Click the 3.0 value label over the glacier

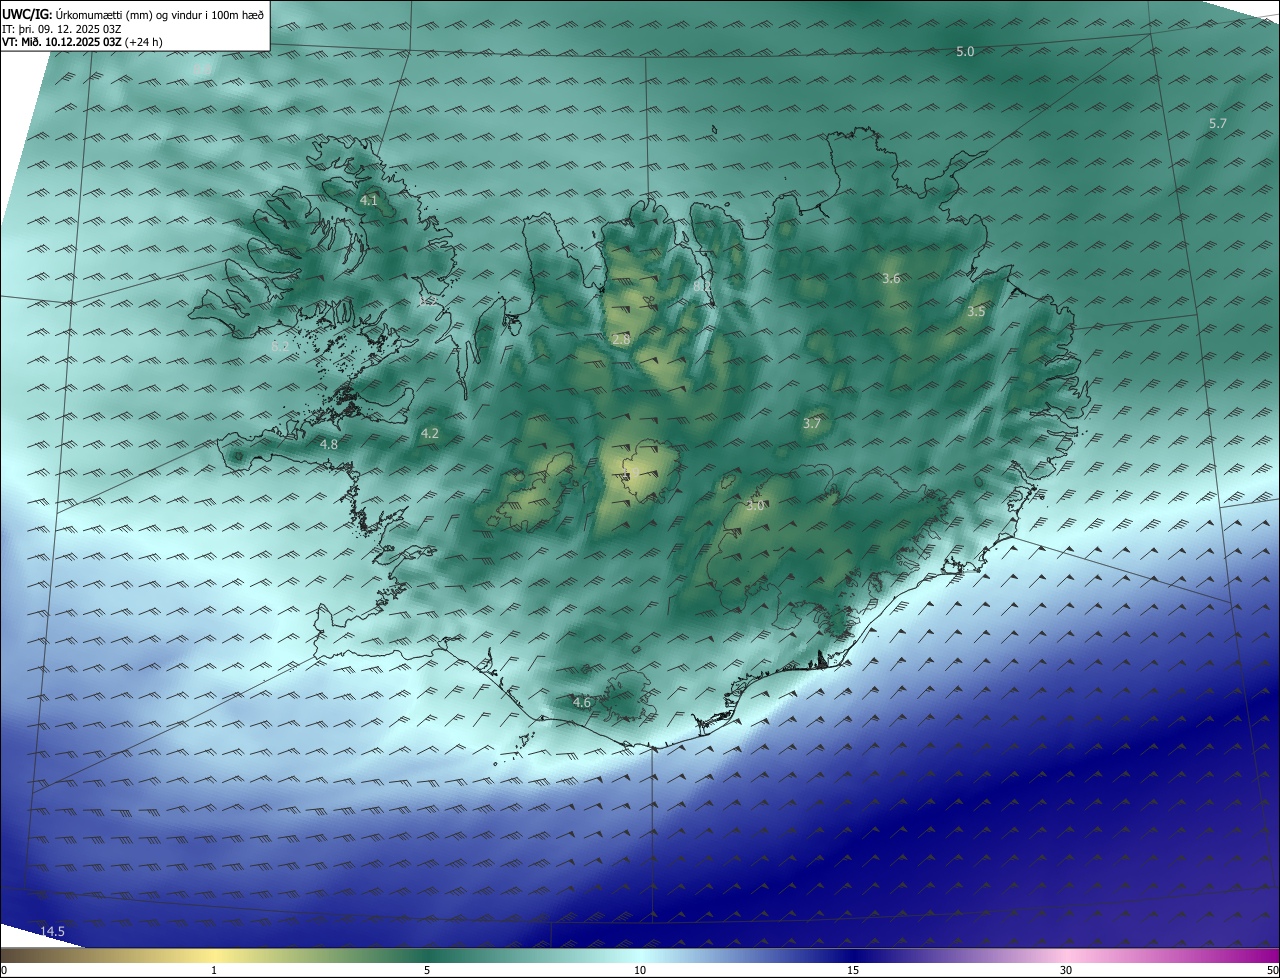755,506
